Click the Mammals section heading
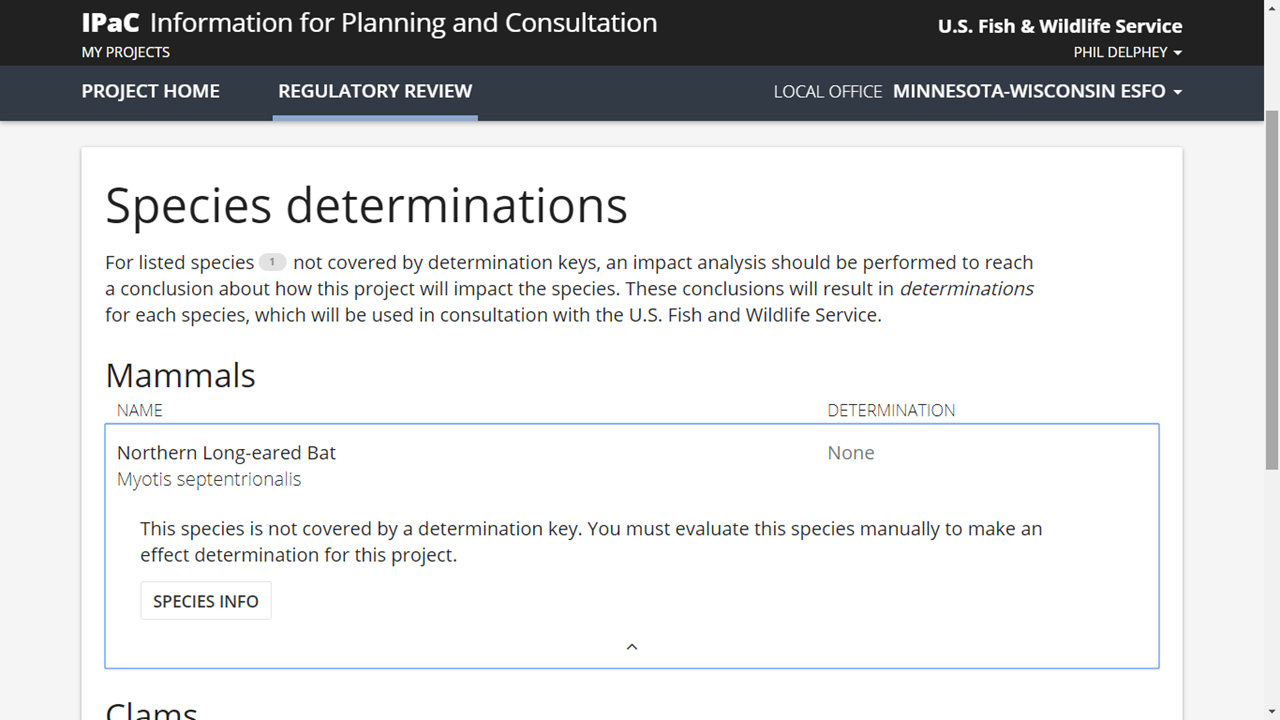The image size is (1280, 720). (x=180, y=375)
